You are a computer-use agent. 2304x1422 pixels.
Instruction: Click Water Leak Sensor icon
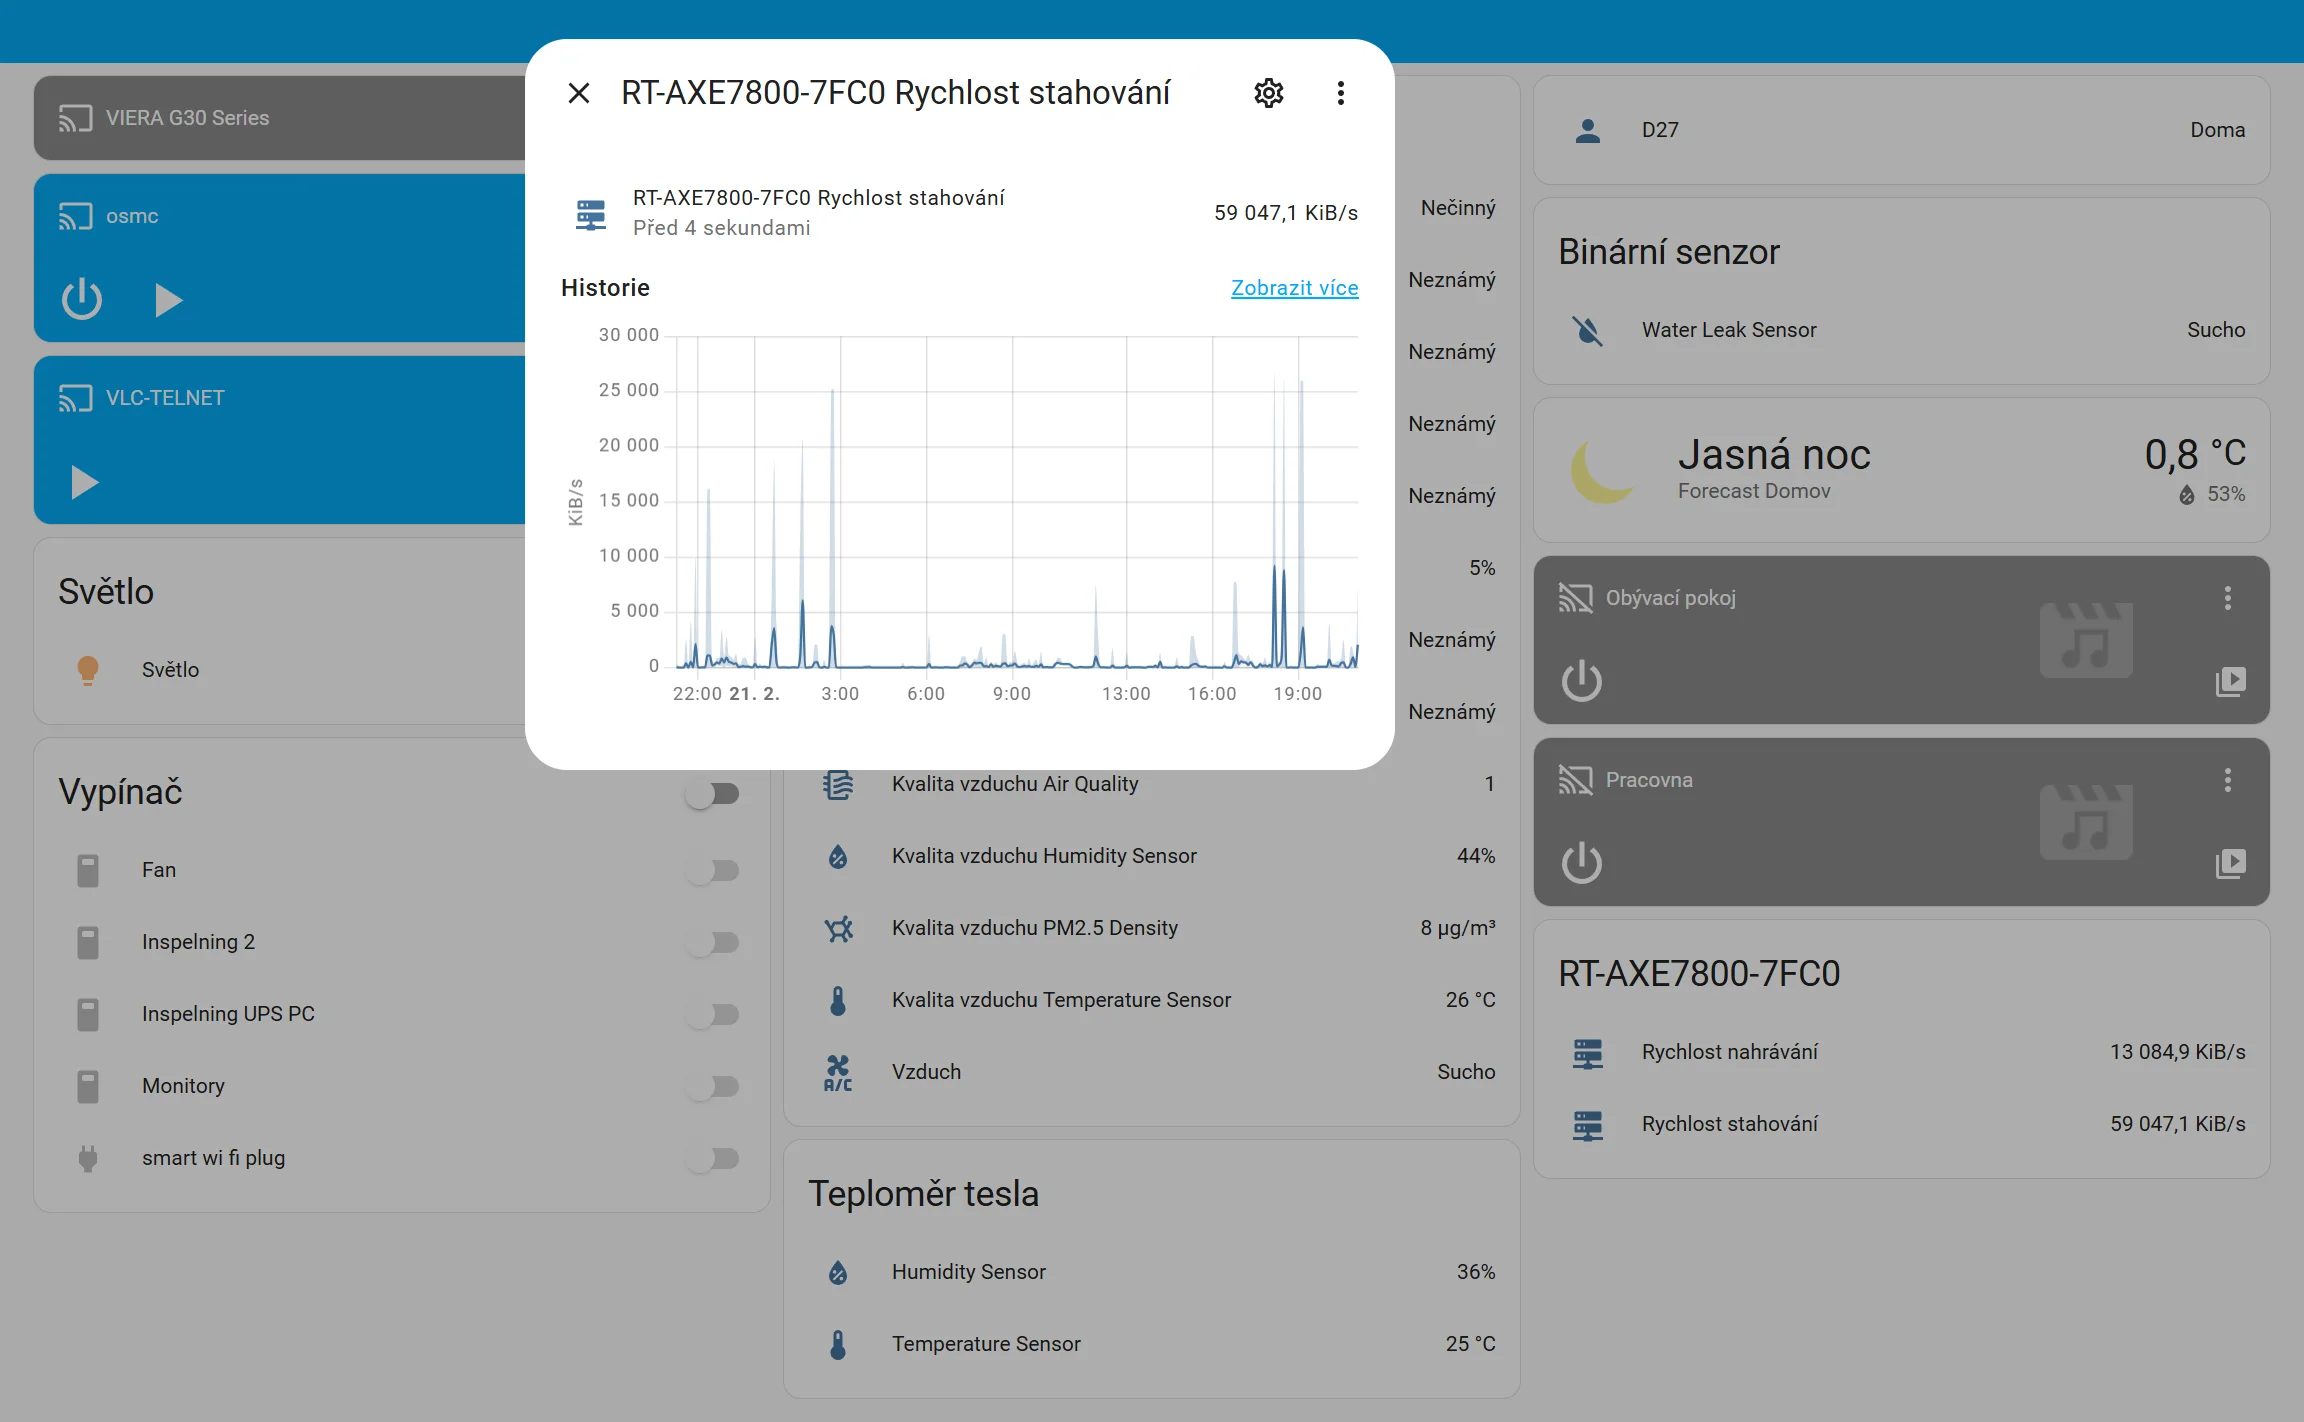coord(1588,330)
